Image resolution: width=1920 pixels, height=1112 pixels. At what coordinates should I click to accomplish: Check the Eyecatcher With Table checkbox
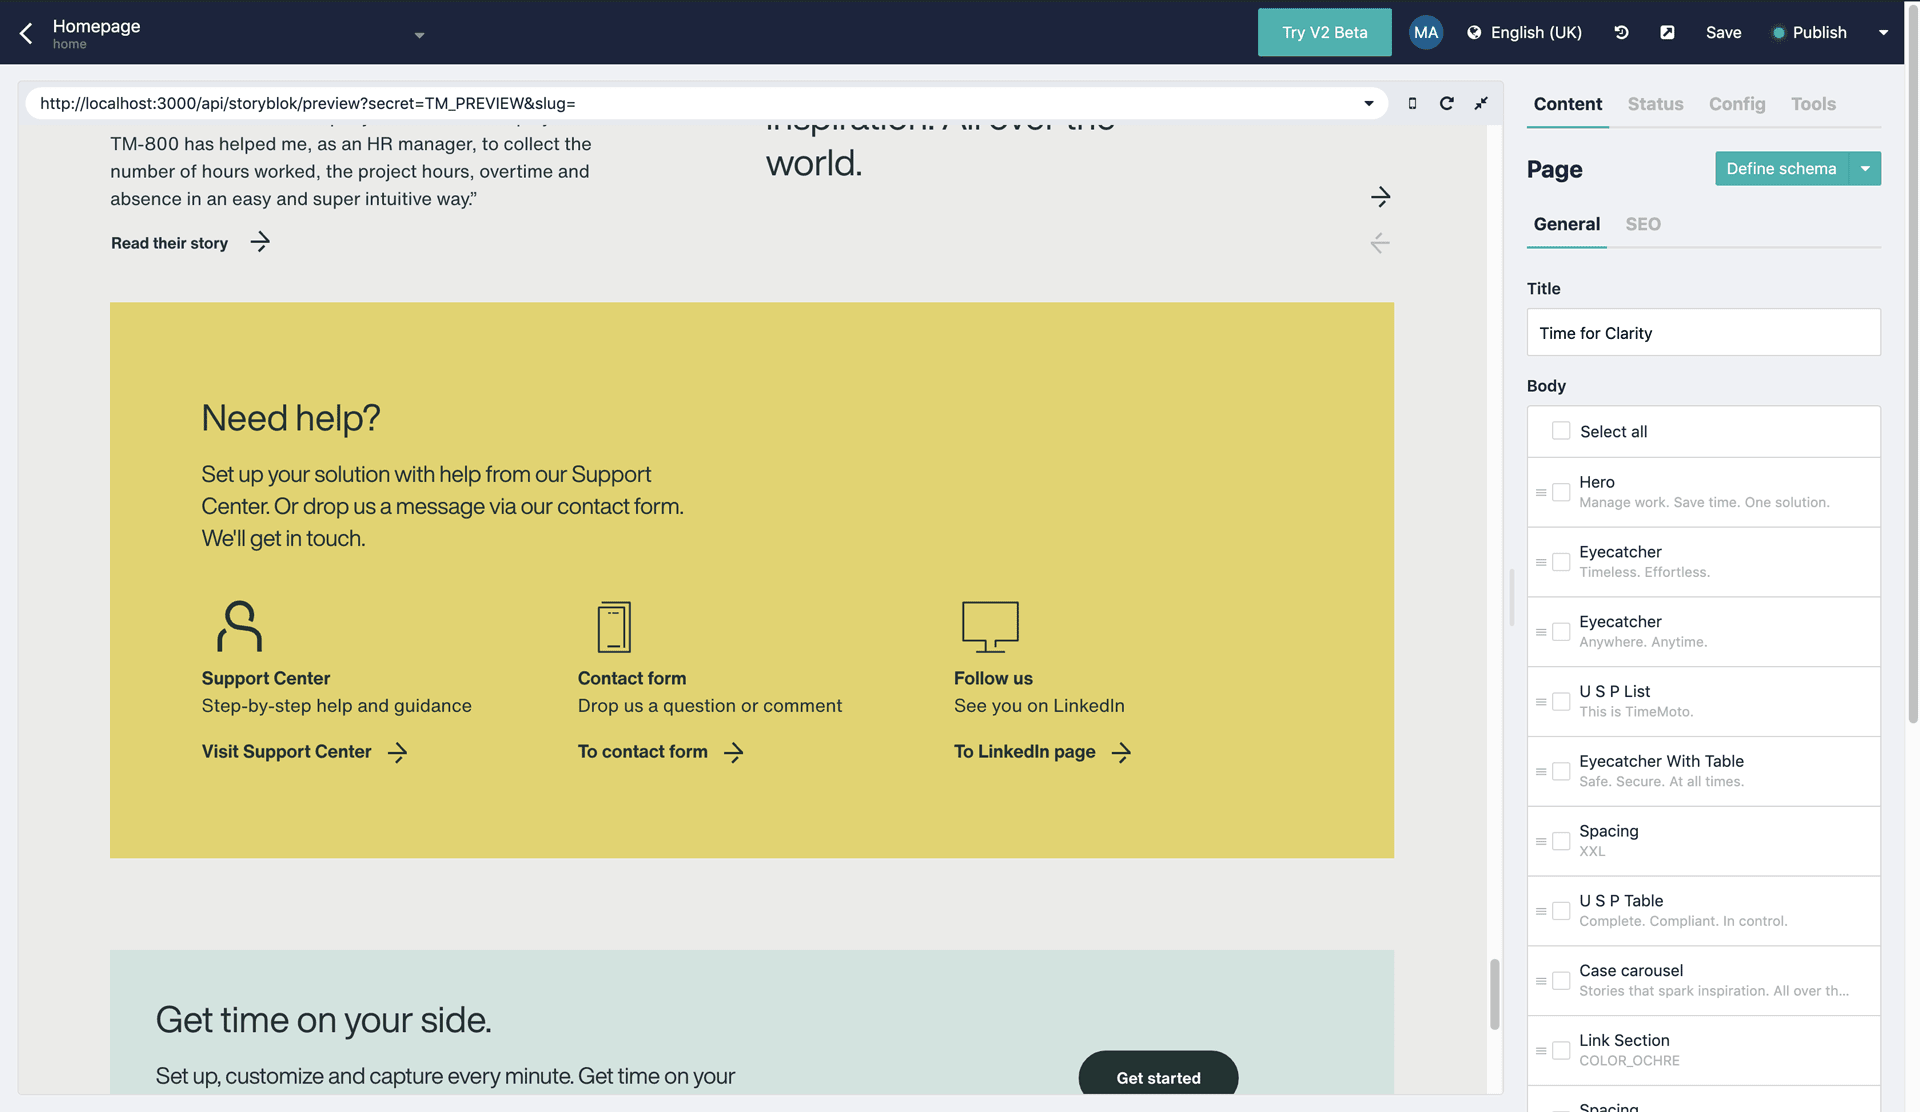pyautogui.click(x=1560, y=771)
